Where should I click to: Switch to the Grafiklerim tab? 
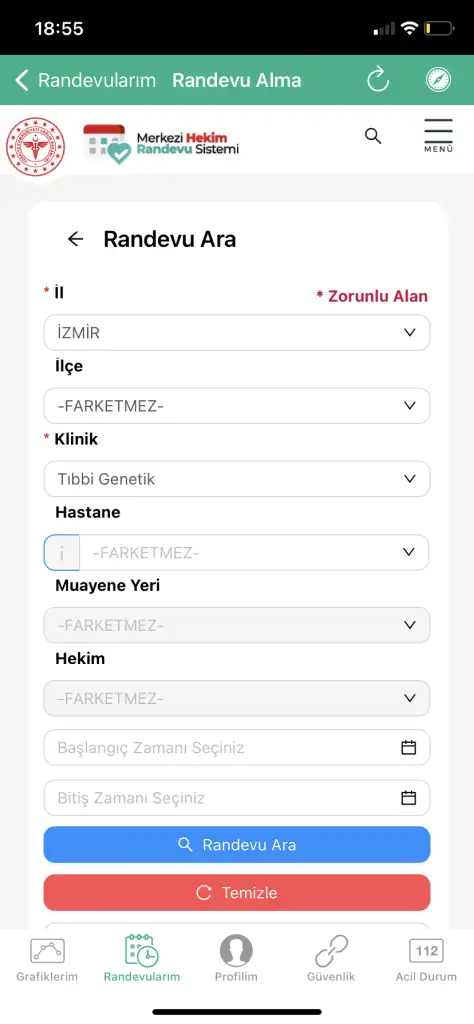[47, 959]
